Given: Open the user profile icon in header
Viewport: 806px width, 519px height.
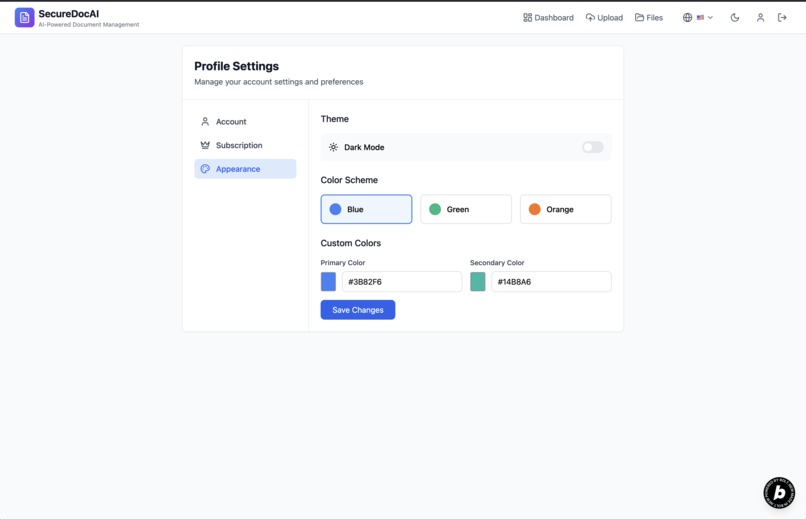Looking at the screenshot, I should (x=760, y=17).
